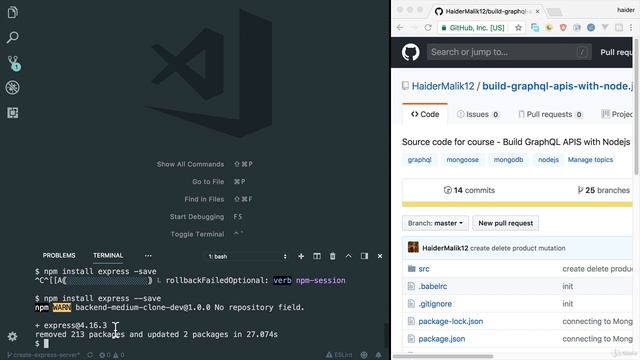Click HaiderMalik12's avatar in commit row
Image resolution: width=640 pixels, height=360 pixels.
point(413,247)
